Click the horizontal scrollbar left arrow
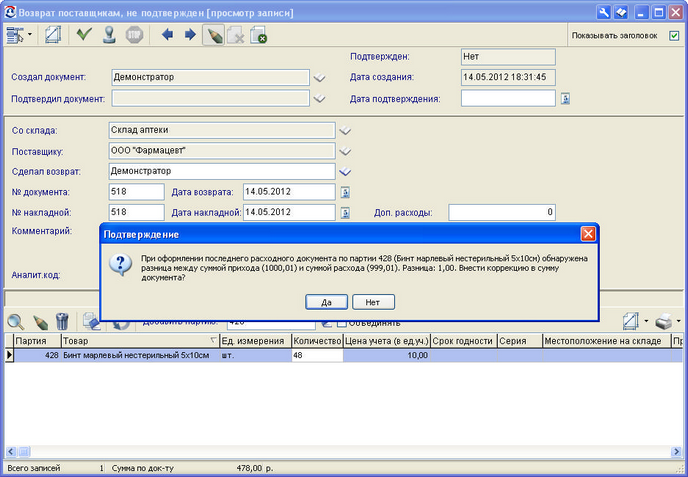The width and height of the screenshot is (688, 477). pos(11,451)
